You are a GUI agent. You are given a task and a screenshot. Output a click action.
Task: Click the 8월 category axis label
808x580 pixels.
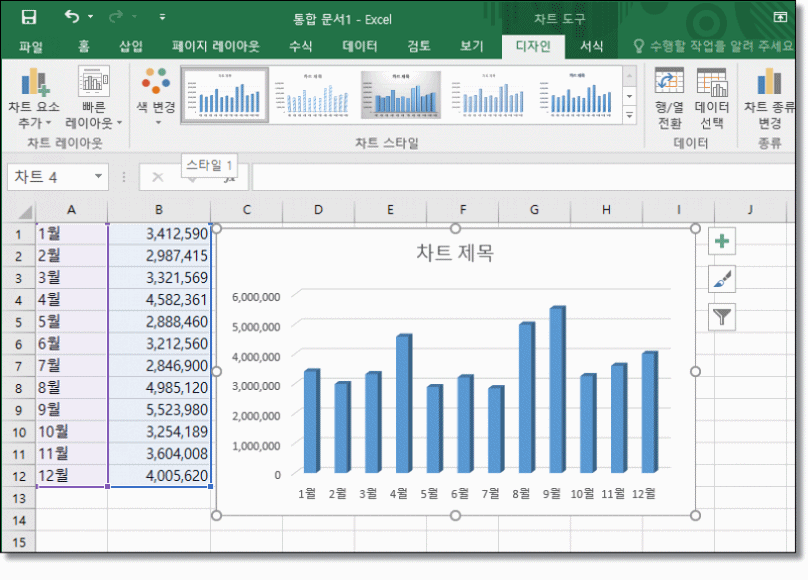tap(521, 493)
